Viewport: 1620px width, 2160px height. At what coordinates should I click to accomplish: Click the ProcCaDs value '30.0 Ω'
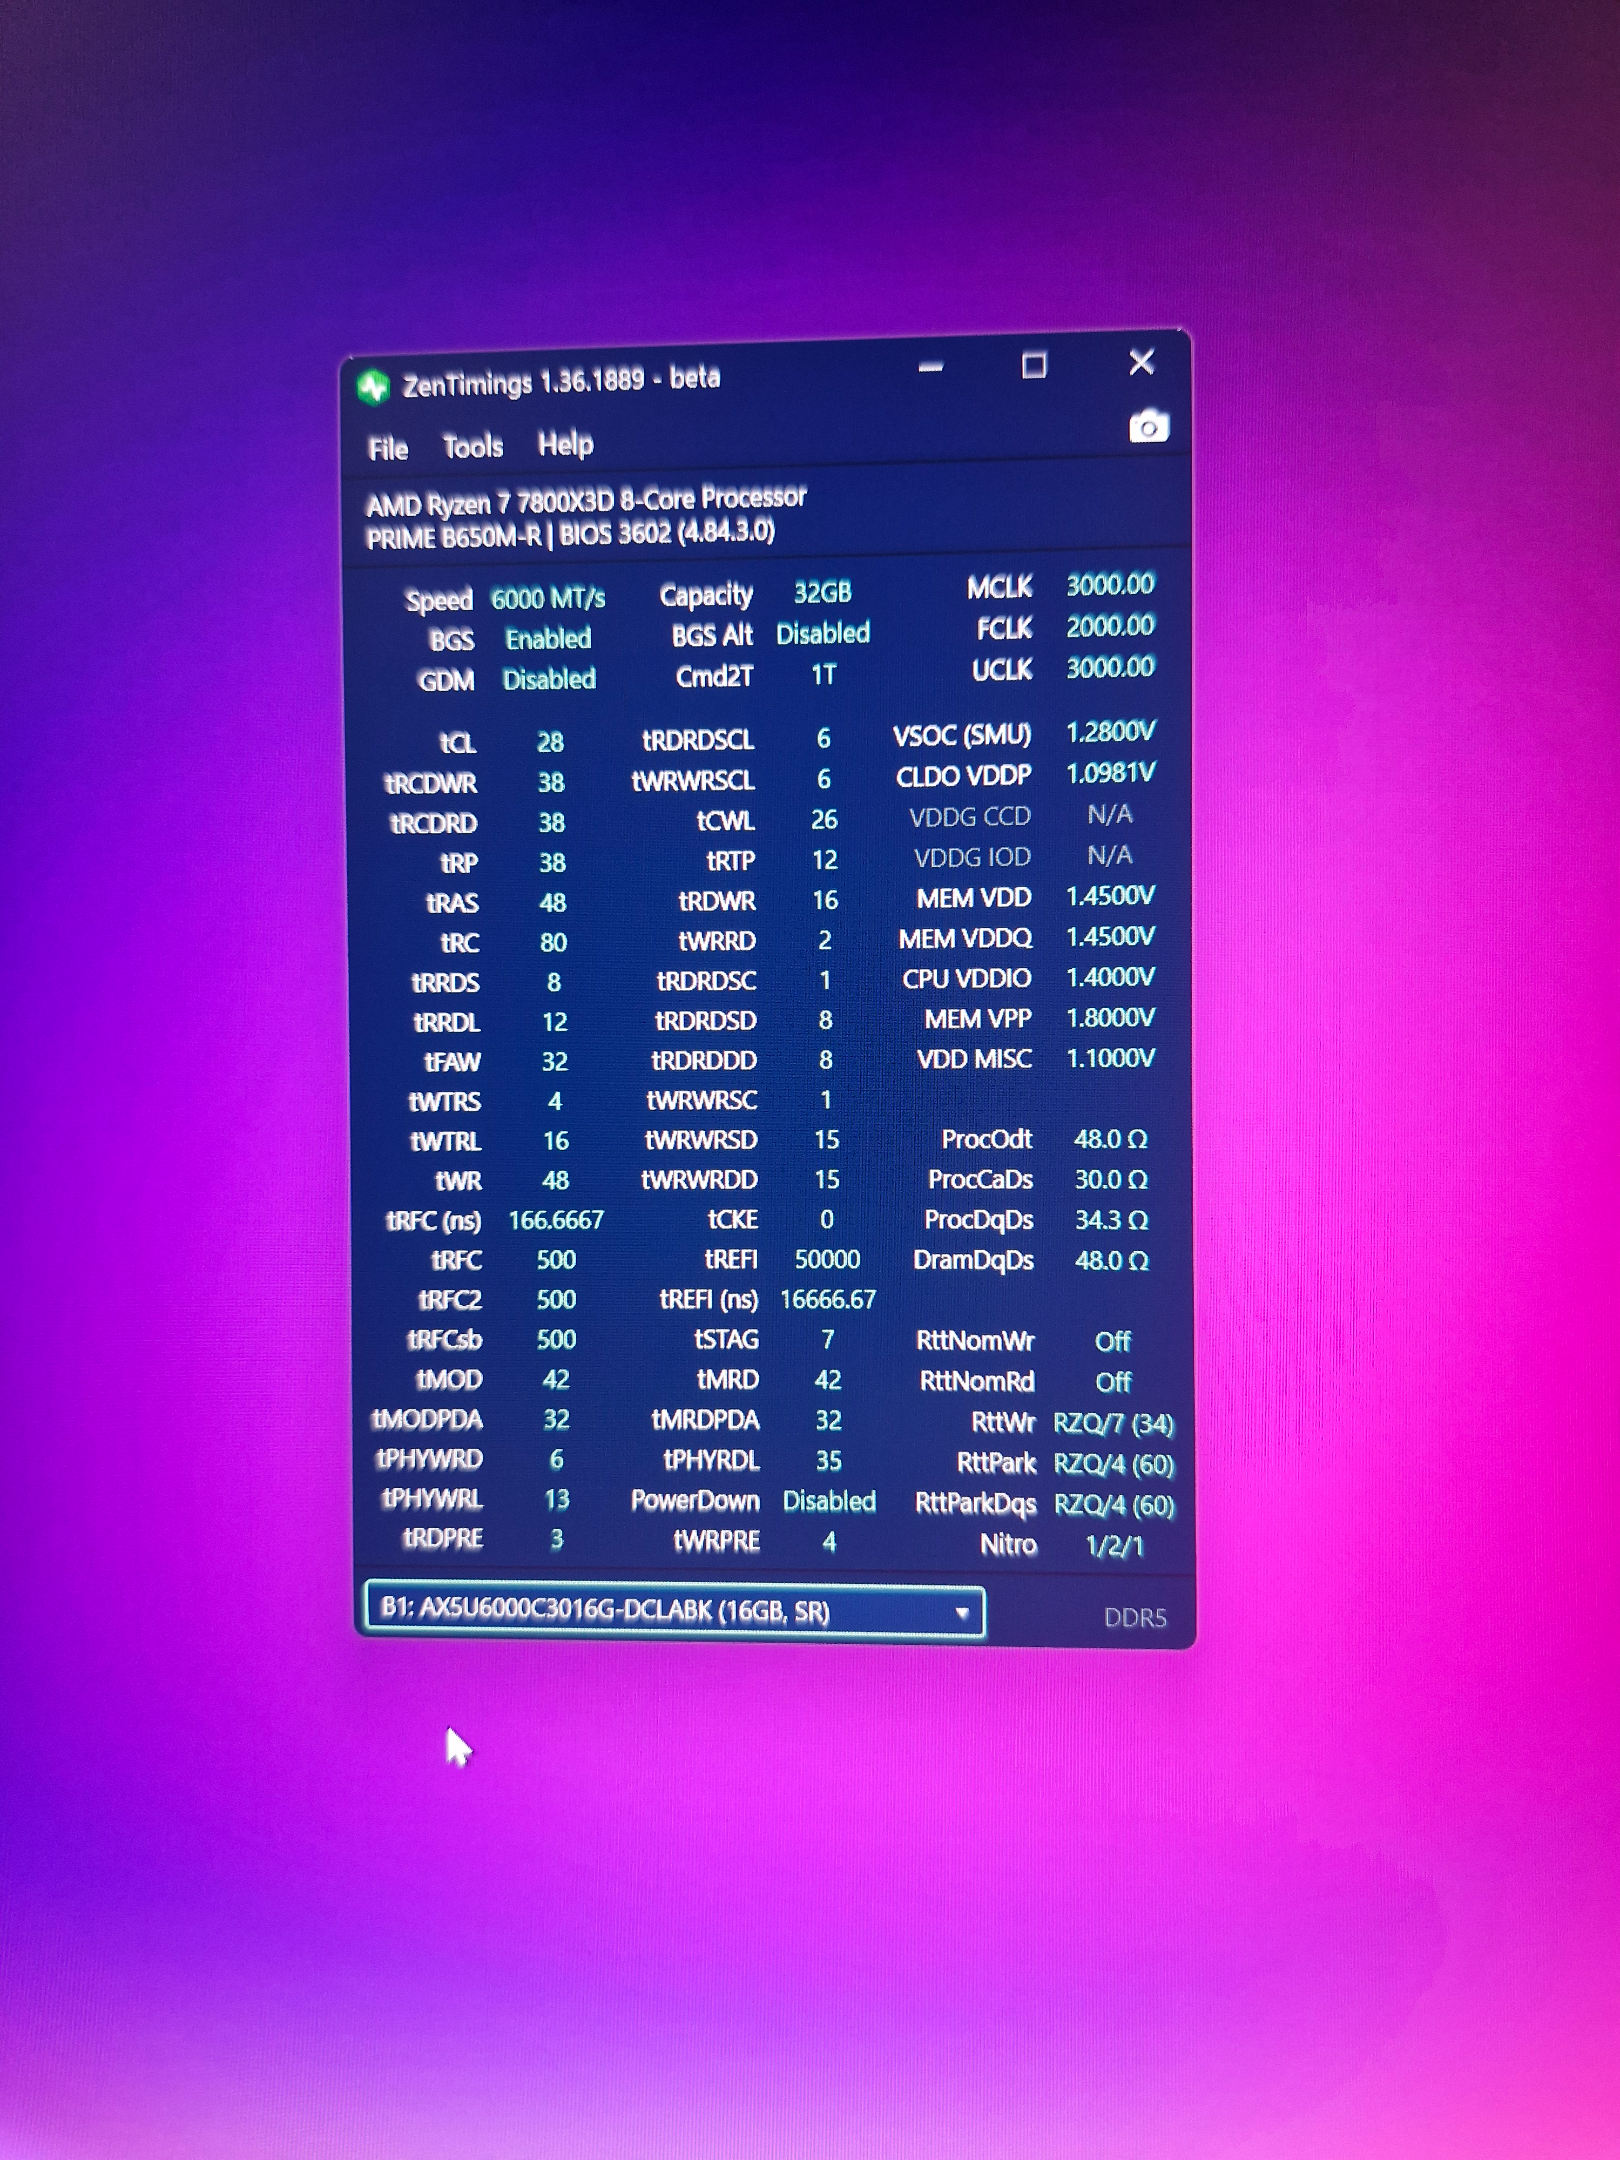point(1111,1180)
